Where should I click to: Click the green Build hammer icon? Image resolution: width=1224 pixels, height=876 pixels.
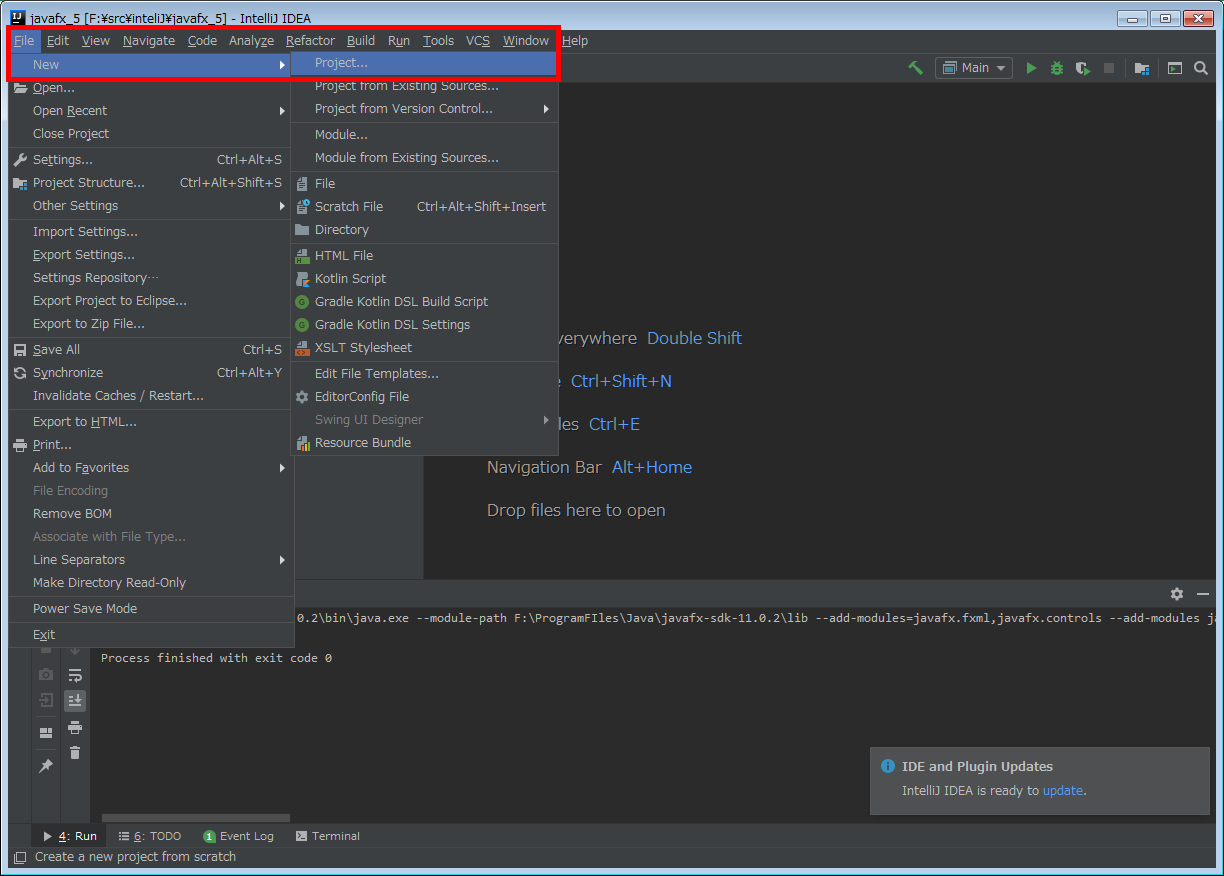[915, 68]
